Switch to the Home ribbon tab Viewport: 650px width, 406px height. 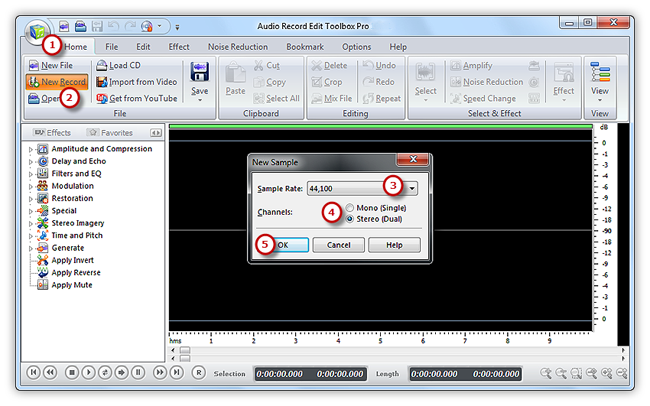pyautogui.click(x=76, y=47)
